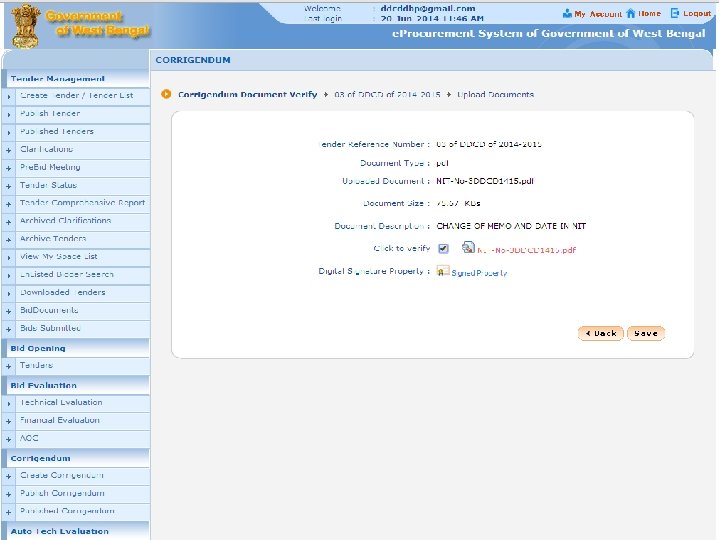Click Upload Documents breadcrumb text
720x540 pixels.
(495, 95)
